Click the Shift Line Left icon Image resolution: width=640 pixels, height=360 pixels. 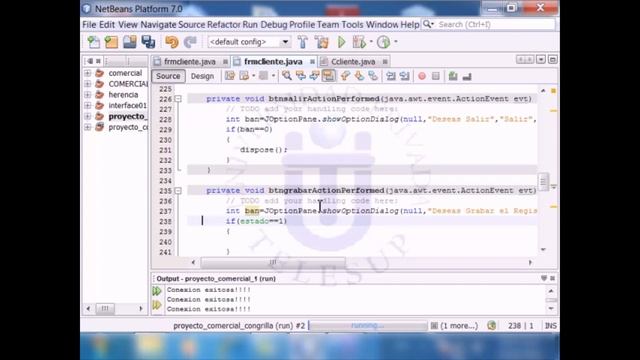click(391, 76)
